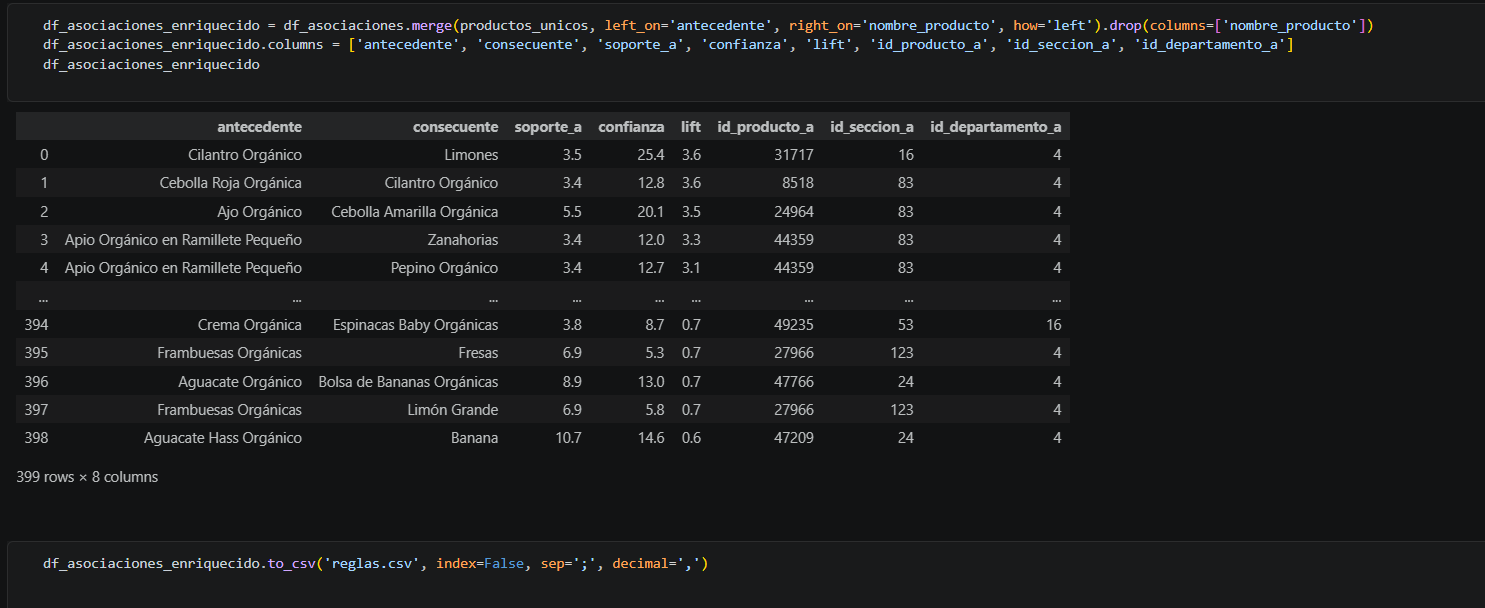Select the Cilantro Orgánico cell in row 0

244,154
